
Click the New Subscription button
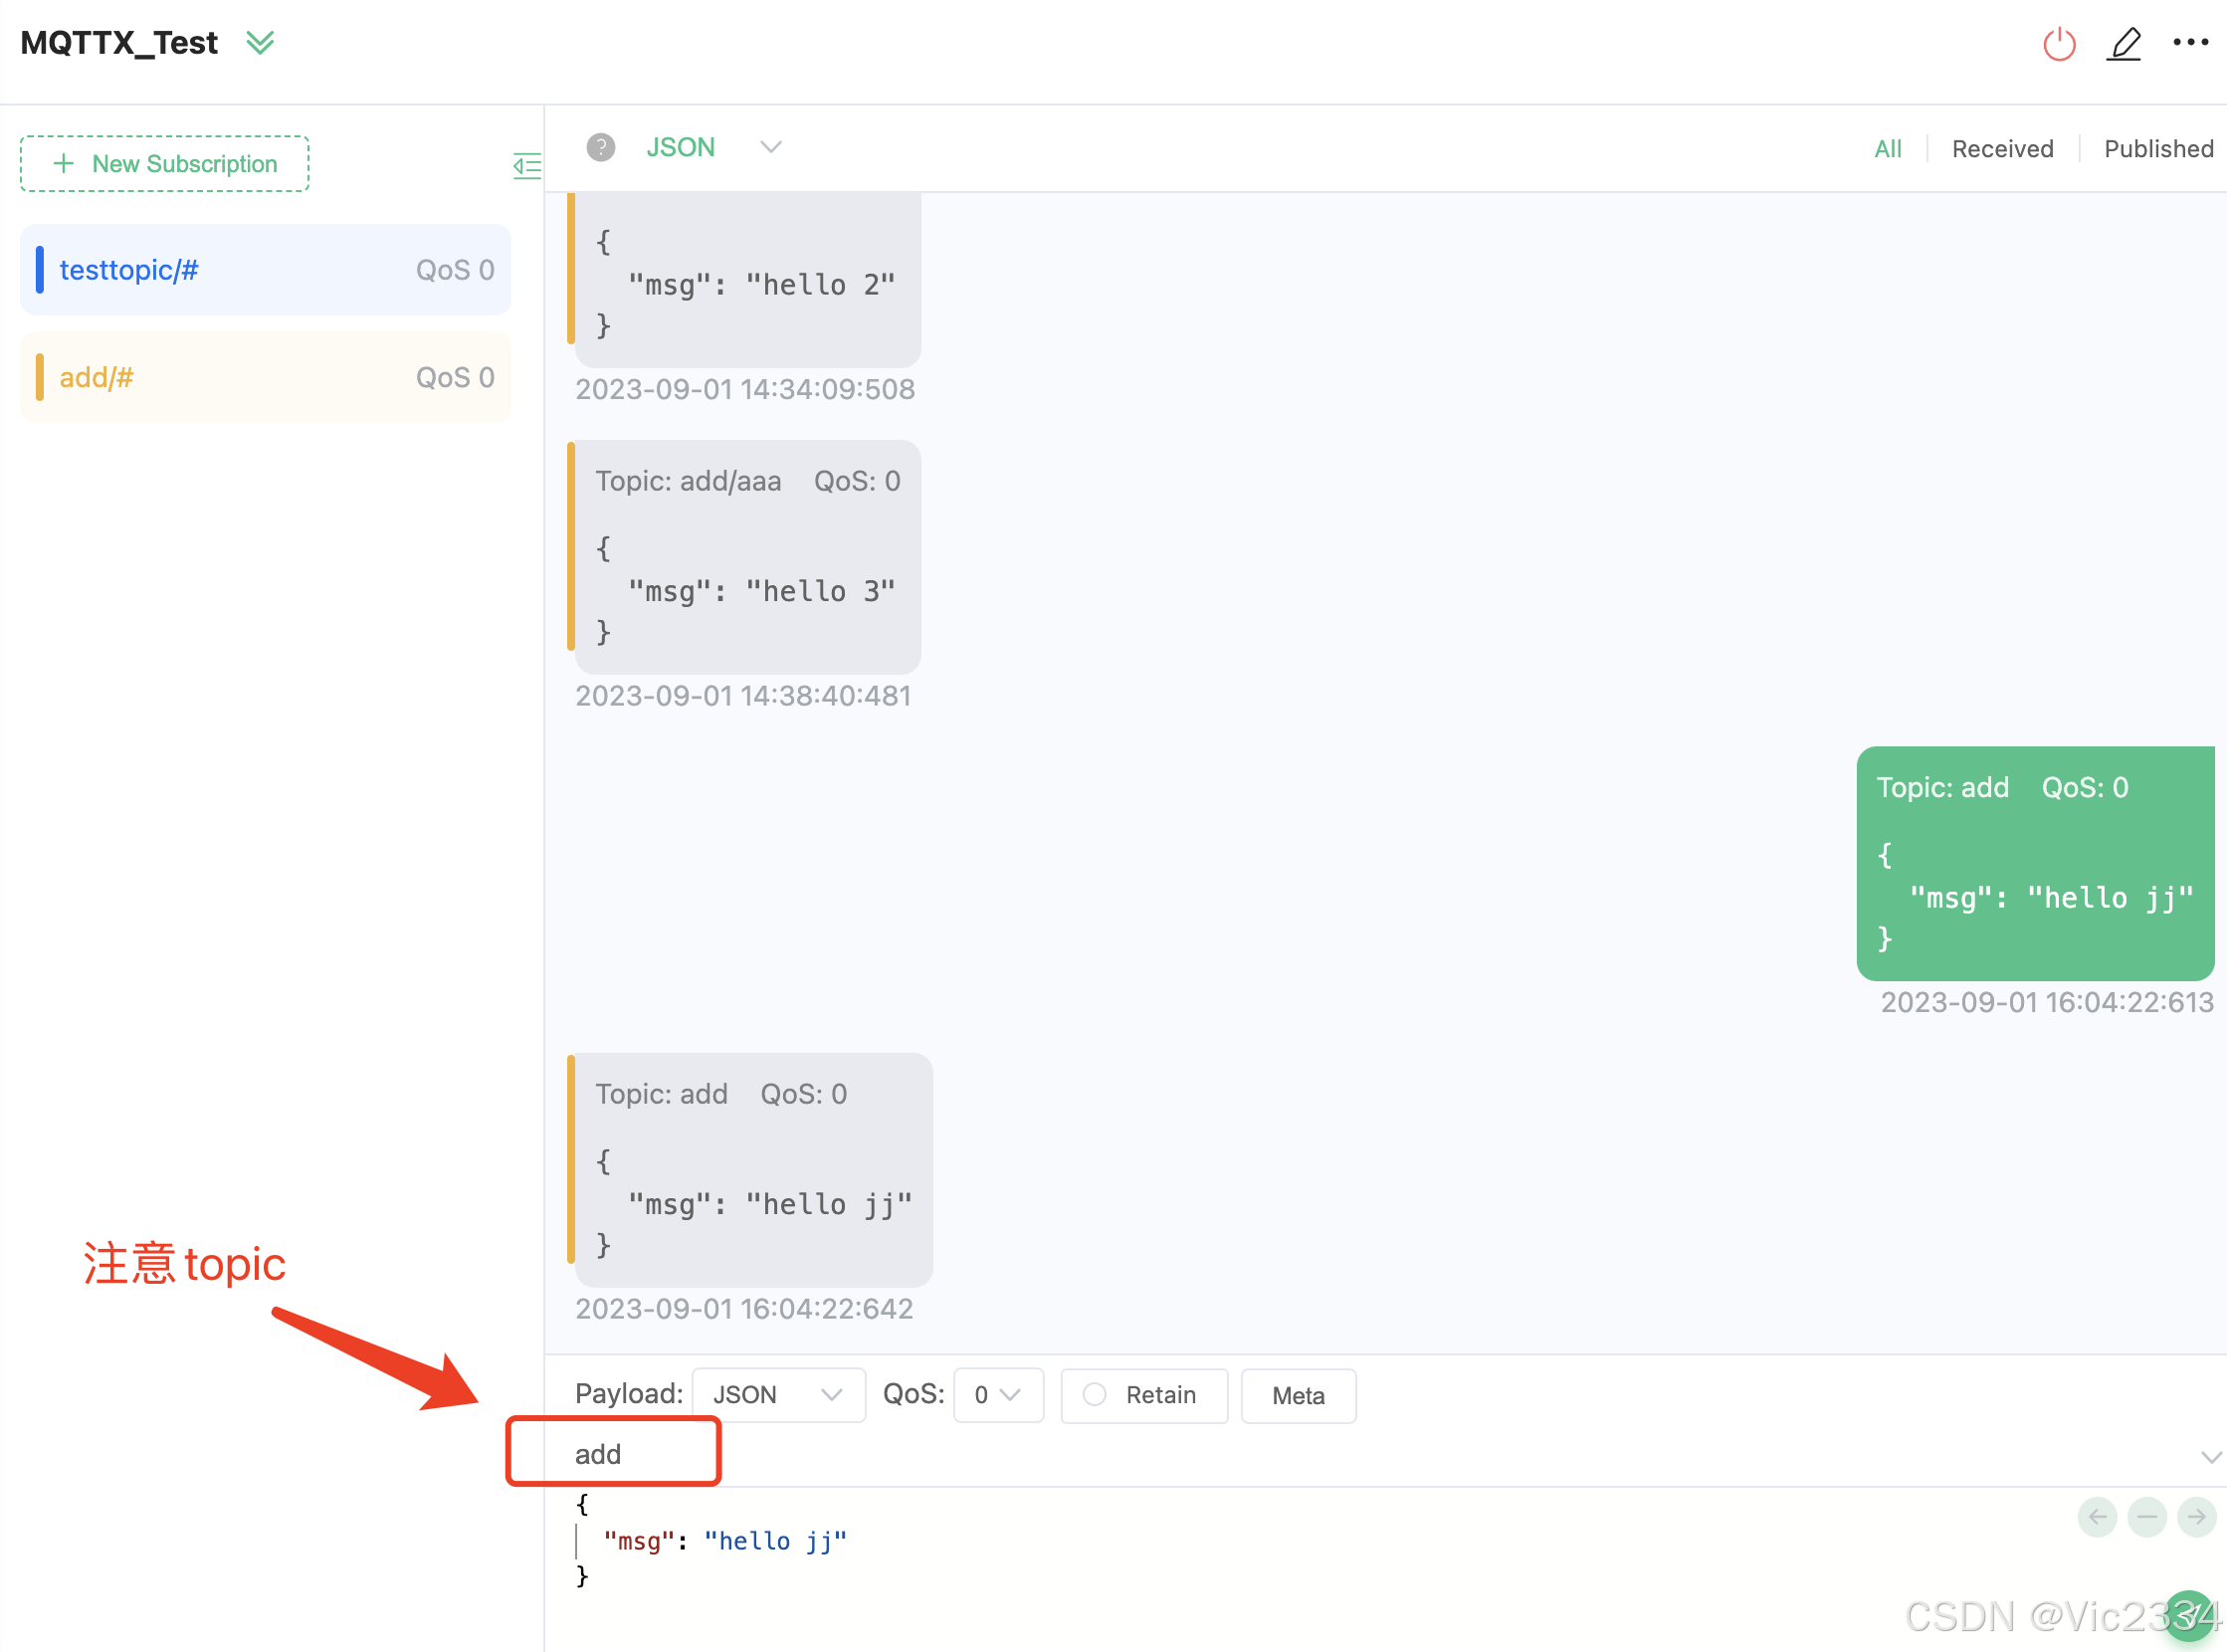tap(165, 164)
